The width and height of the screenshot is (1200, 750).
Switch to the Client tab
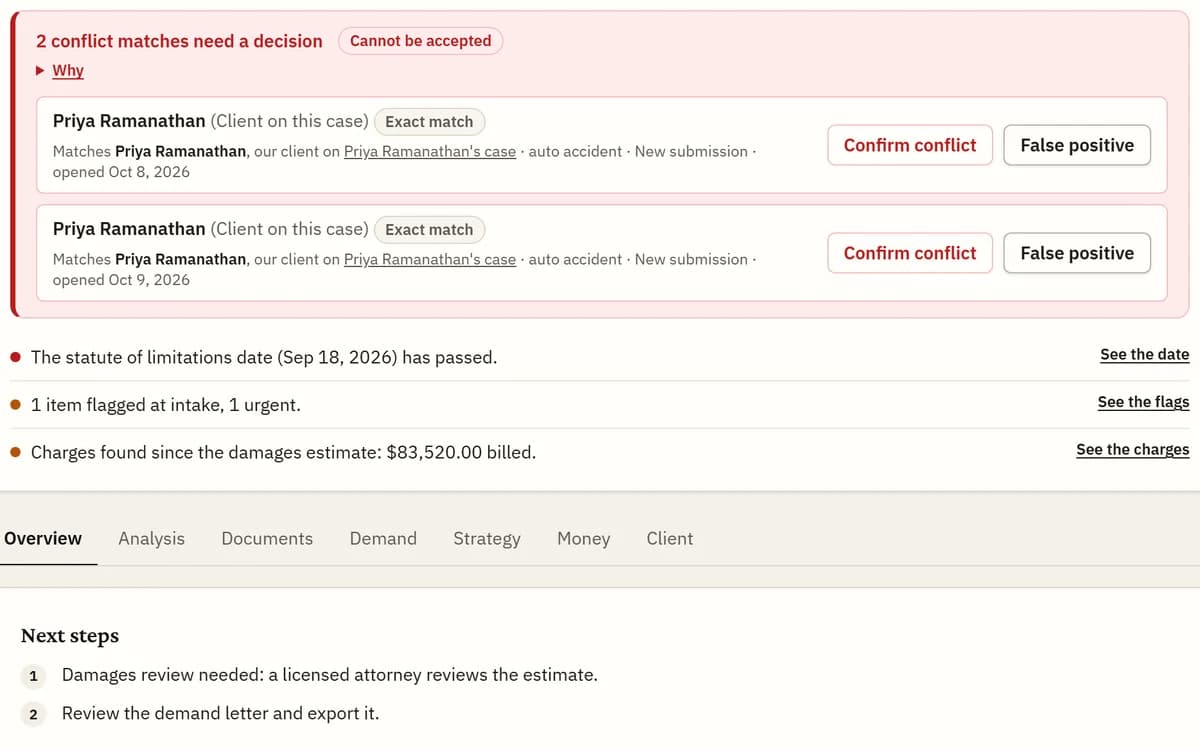[x=669, y=538]
